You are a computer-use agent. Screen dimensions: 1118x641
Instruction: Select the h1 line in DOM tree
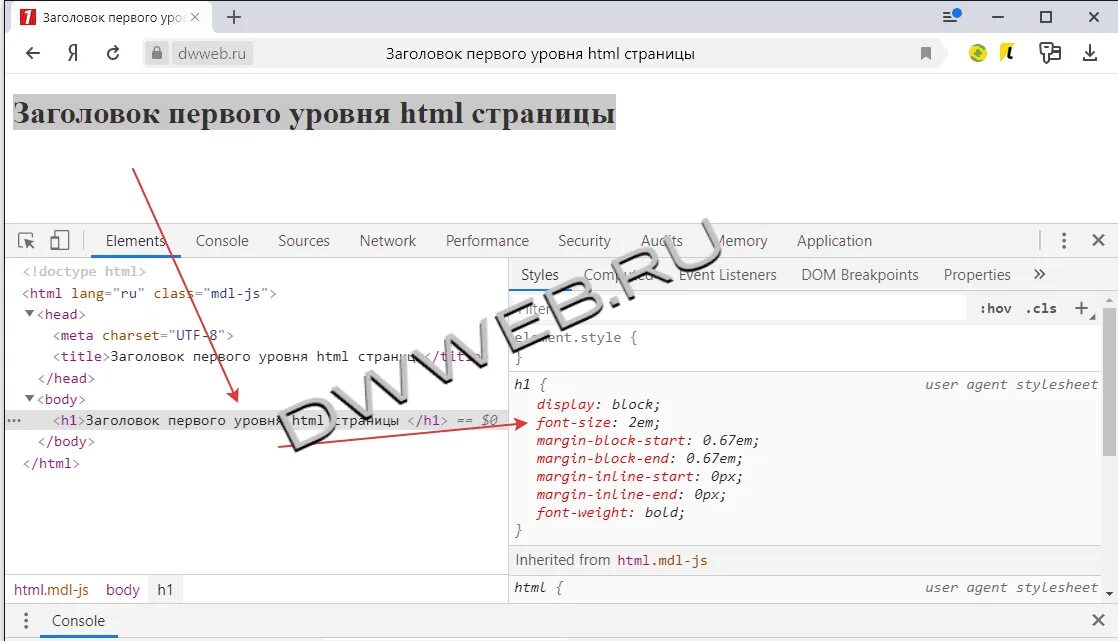[257, 421]
